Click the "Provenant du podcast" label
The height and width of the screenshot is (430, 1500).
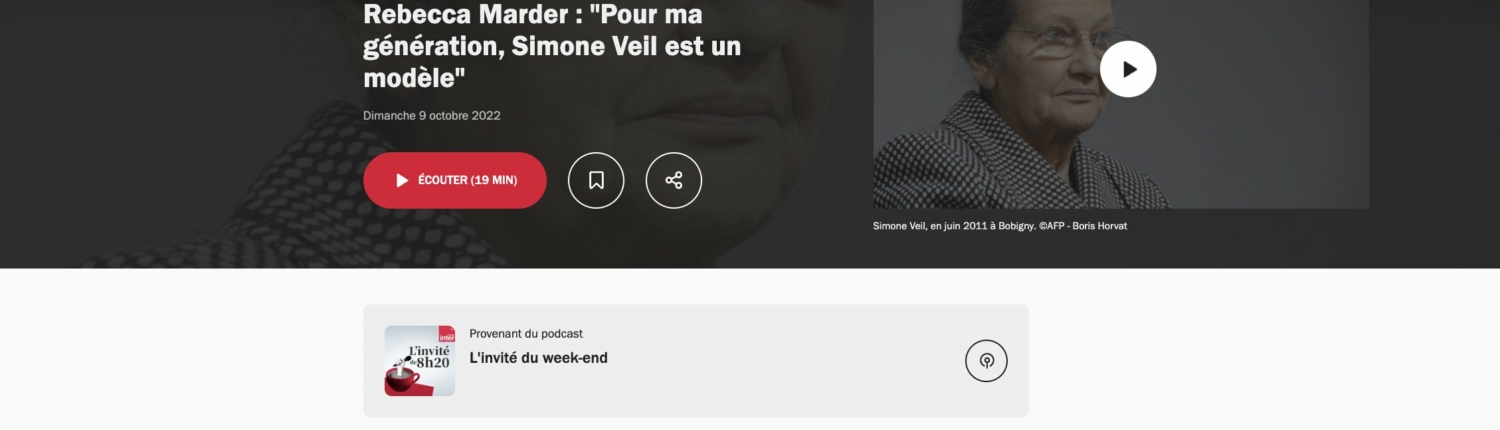click(526, 334)
